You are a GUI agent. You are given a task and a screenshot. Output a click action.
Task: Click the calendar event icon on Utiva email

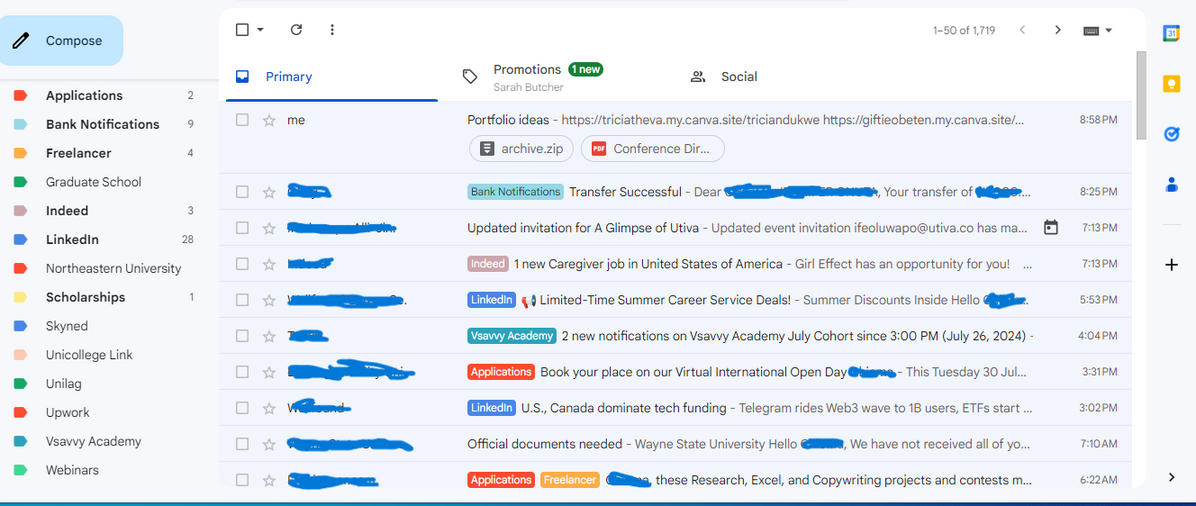pos(1051,227)
